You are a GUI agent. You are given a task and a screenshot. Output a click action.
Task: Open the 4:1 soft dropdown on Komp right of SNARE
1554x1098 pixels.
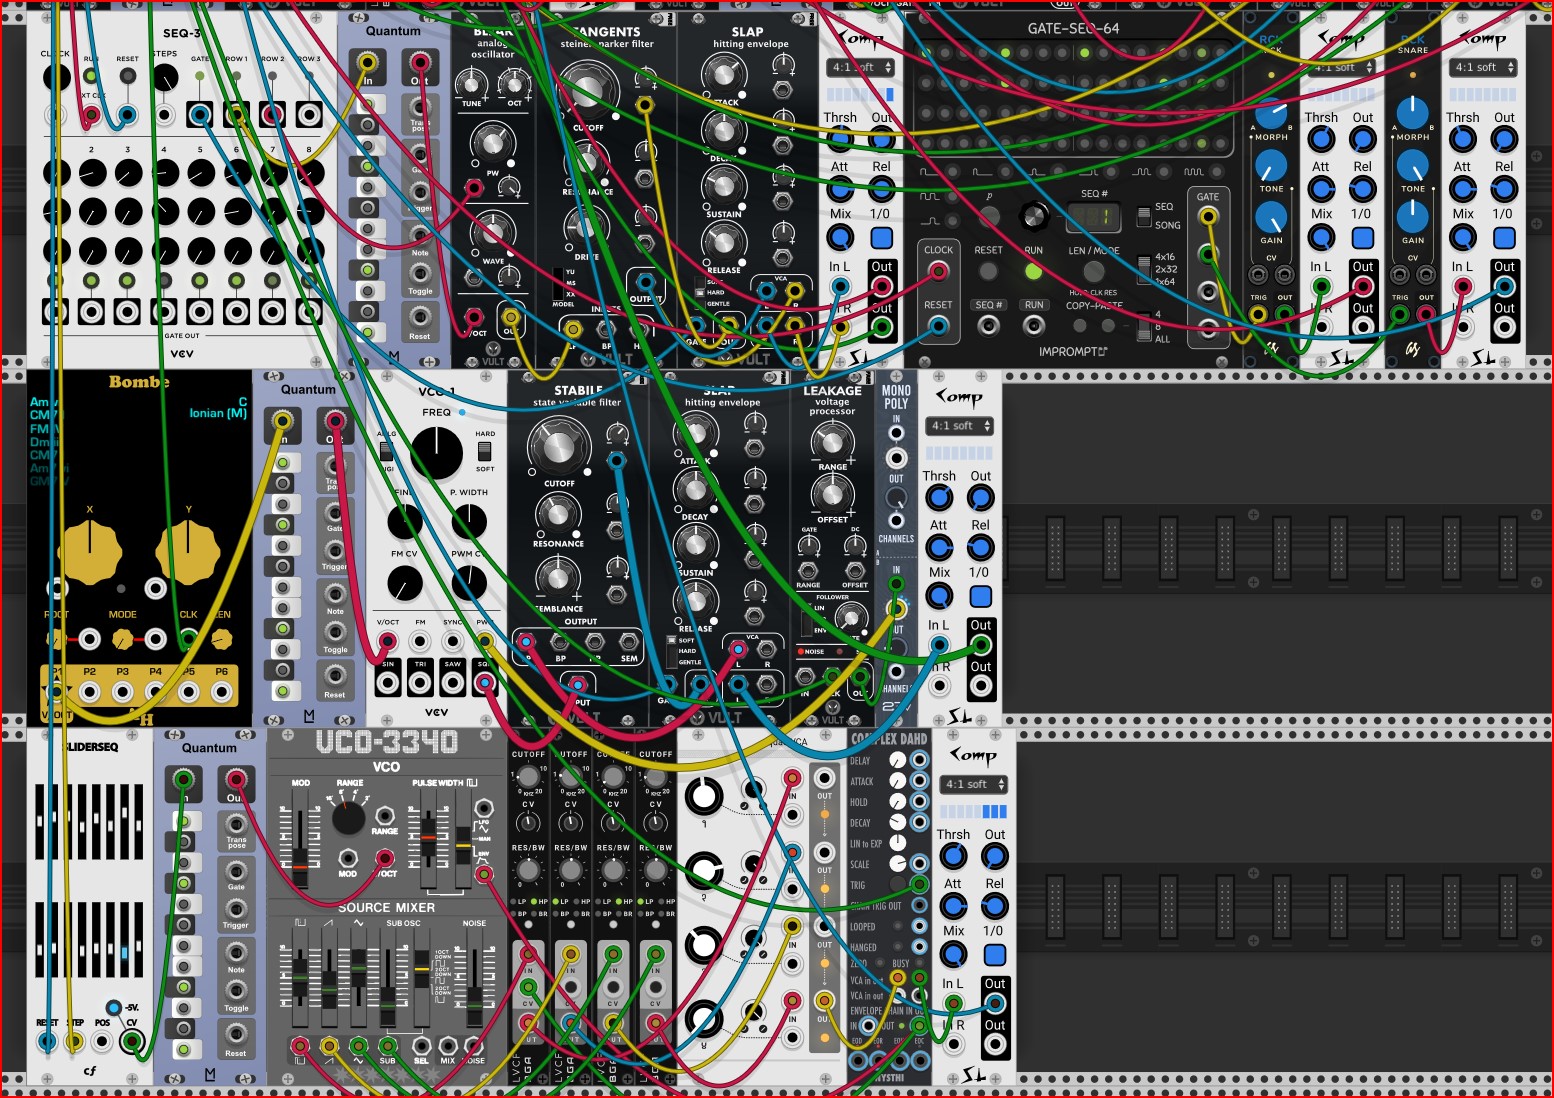(x=1483, y=68)
